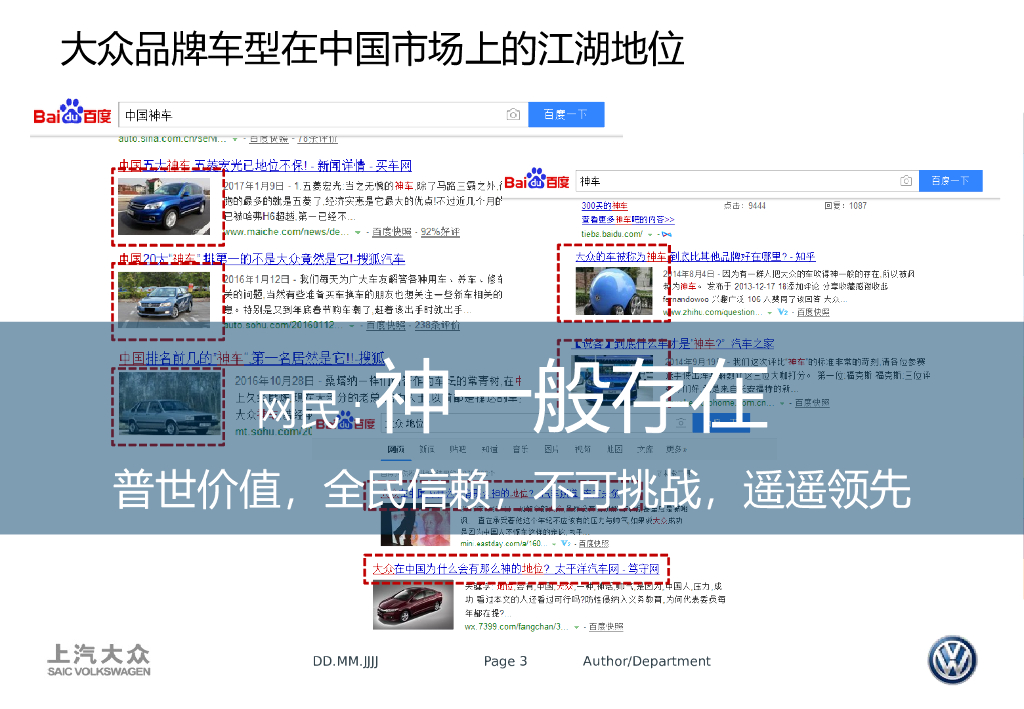Click the 92%好评 rating link
Viewport: 1024px width, 709px height.
[x=440, y=232]
